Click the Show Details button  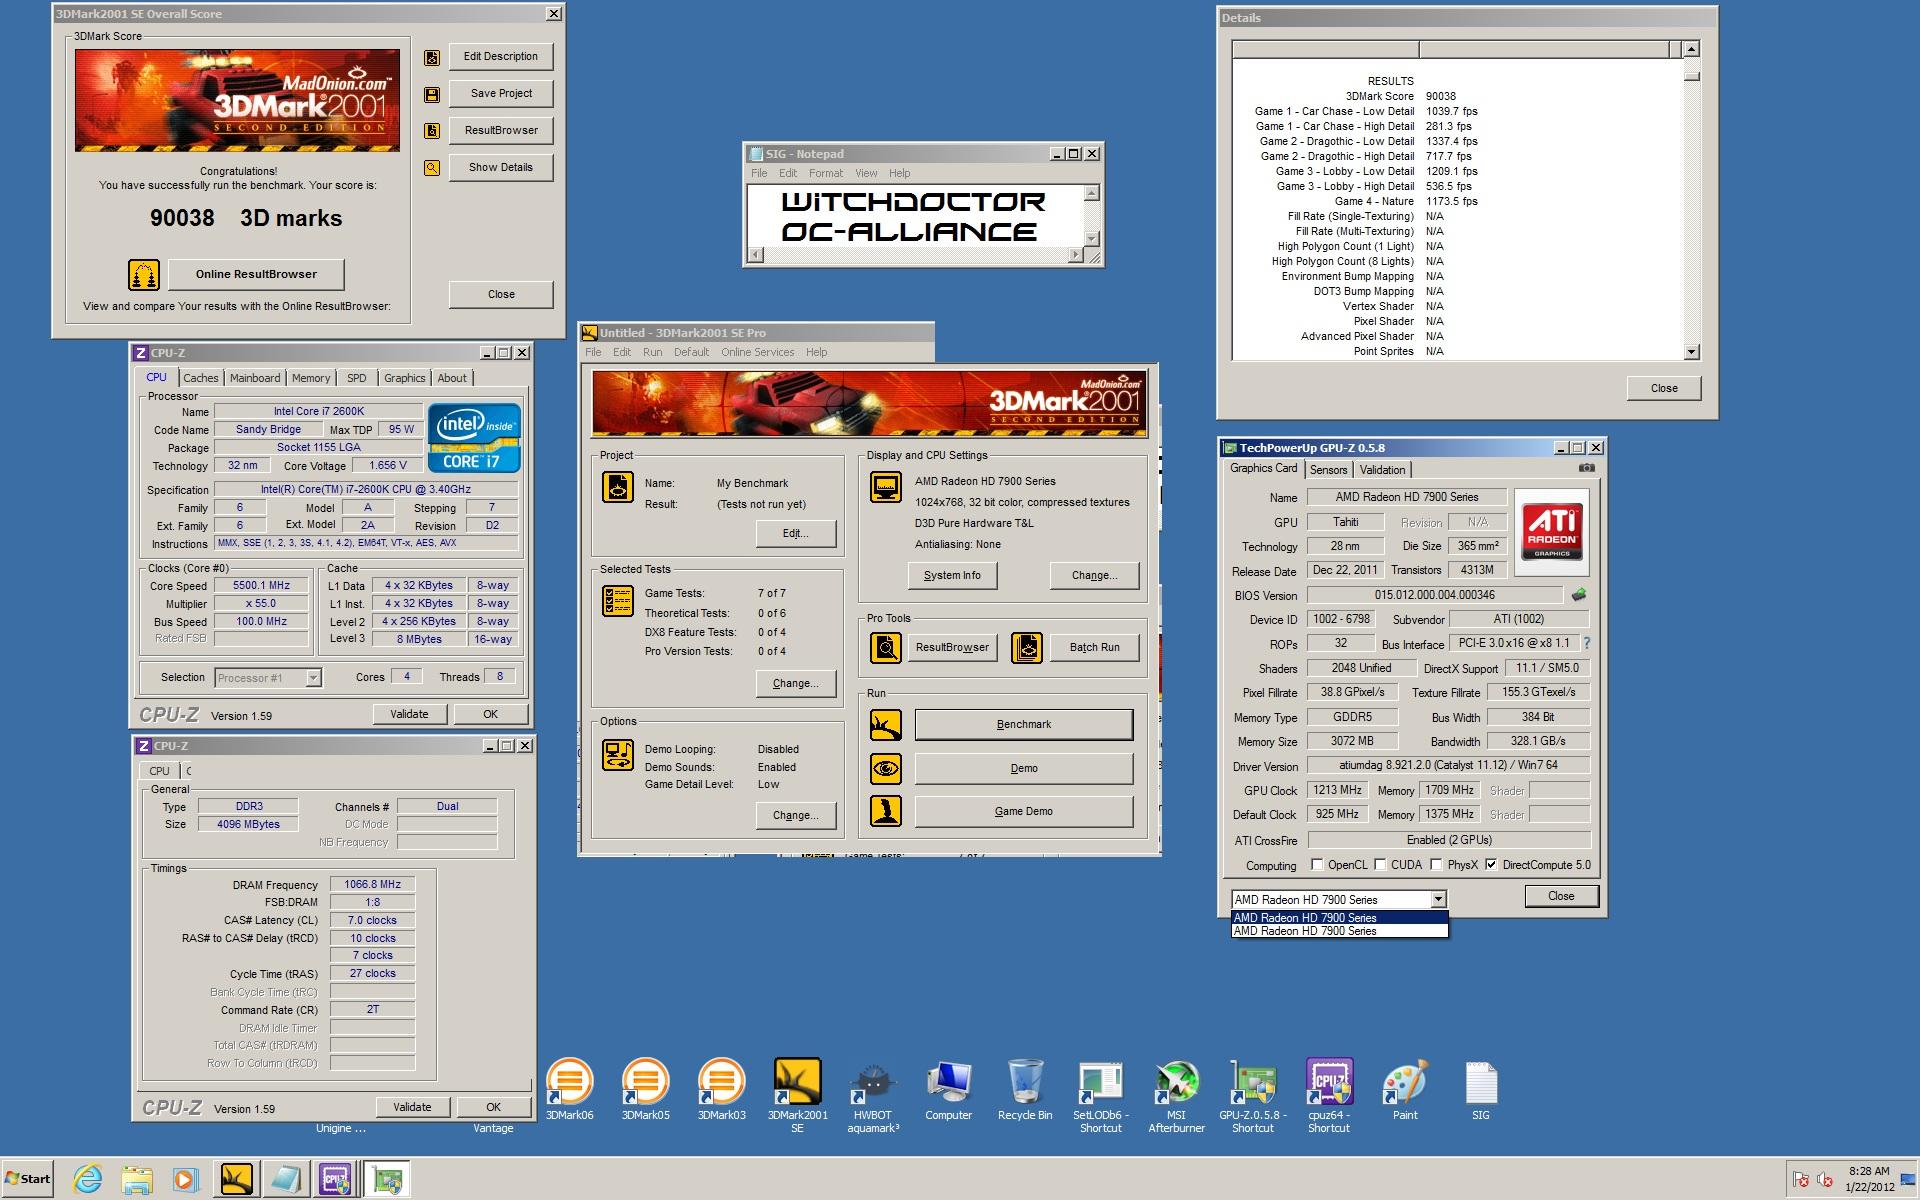click(x=501, y=167)
